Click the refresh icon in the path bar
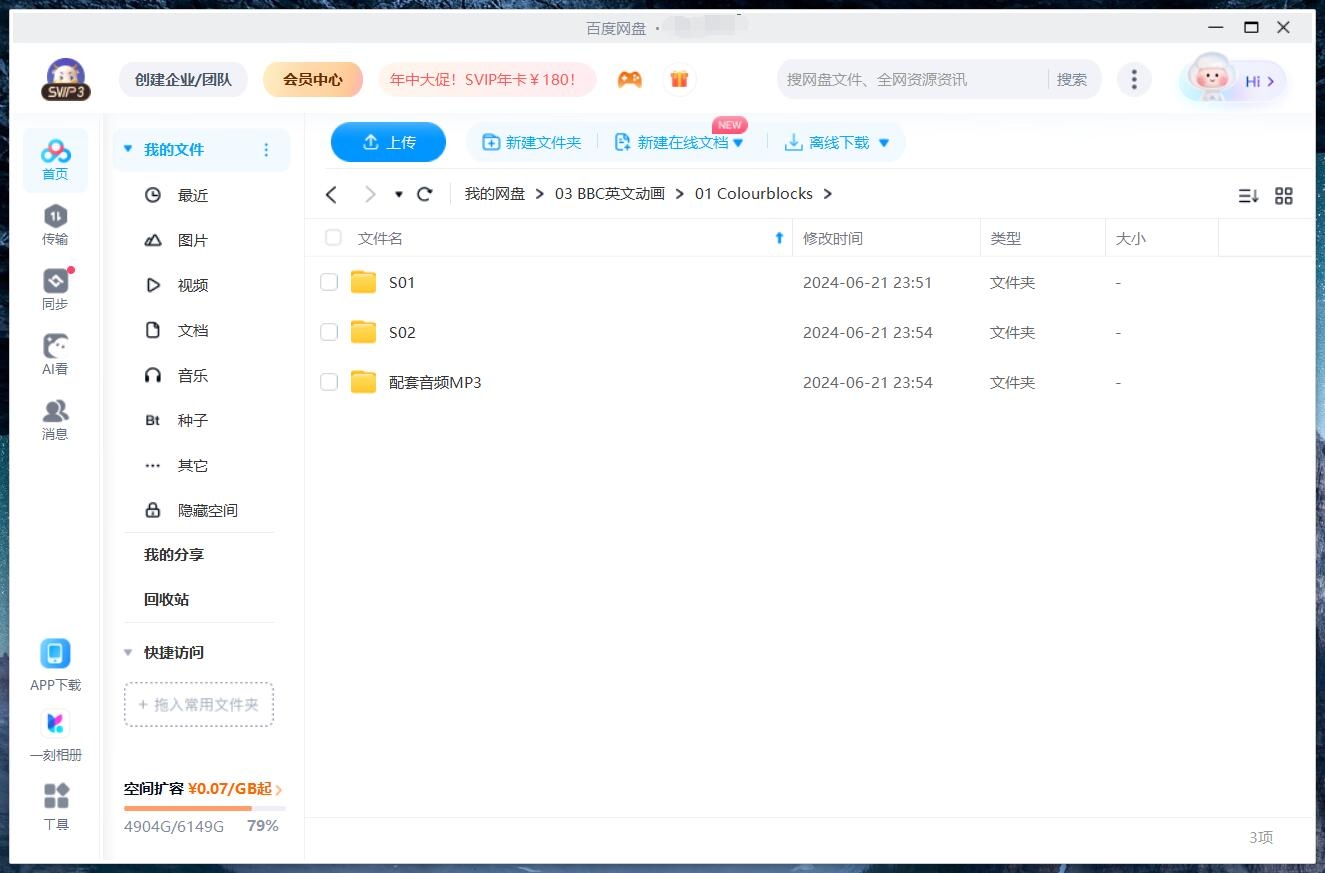The height and width of the screenshot is (873, 1325). click(424, 193)
